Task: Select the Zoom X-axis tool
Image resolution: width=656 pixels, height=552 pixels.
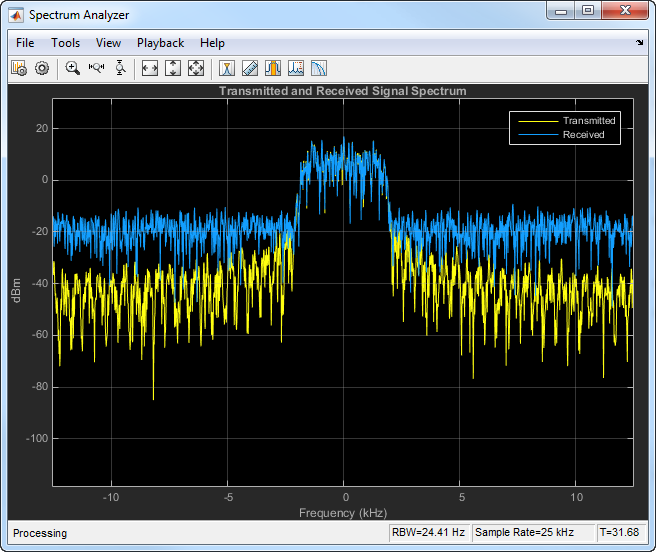Action: (96, 67)
